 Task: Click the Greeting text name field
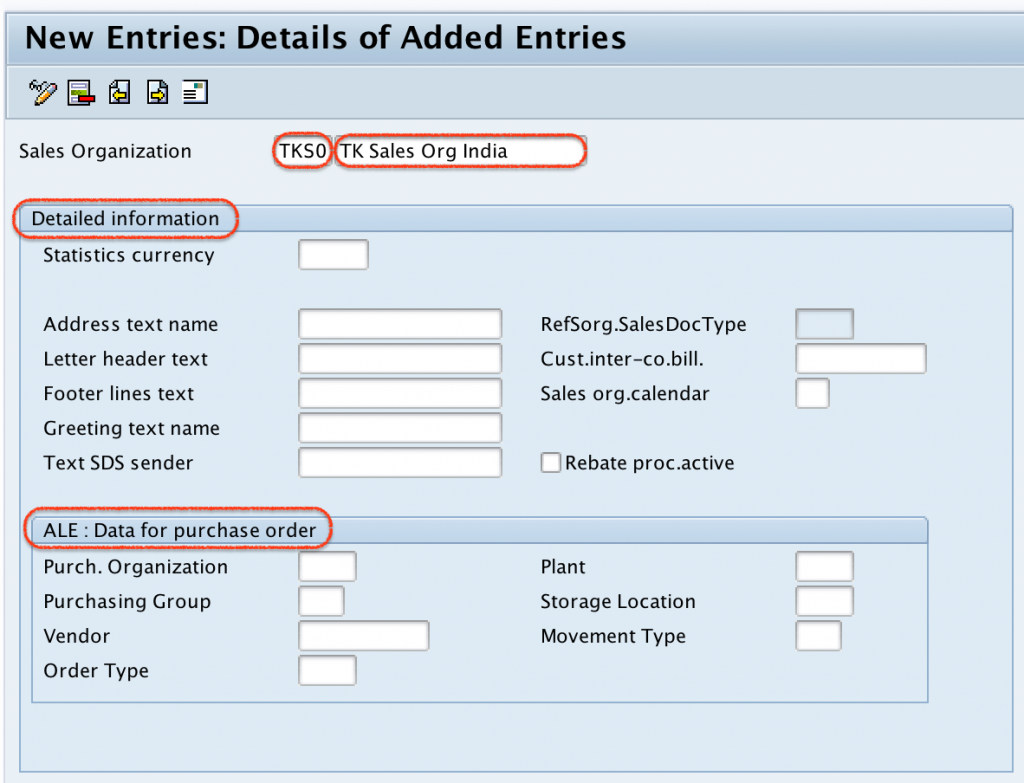399,427
